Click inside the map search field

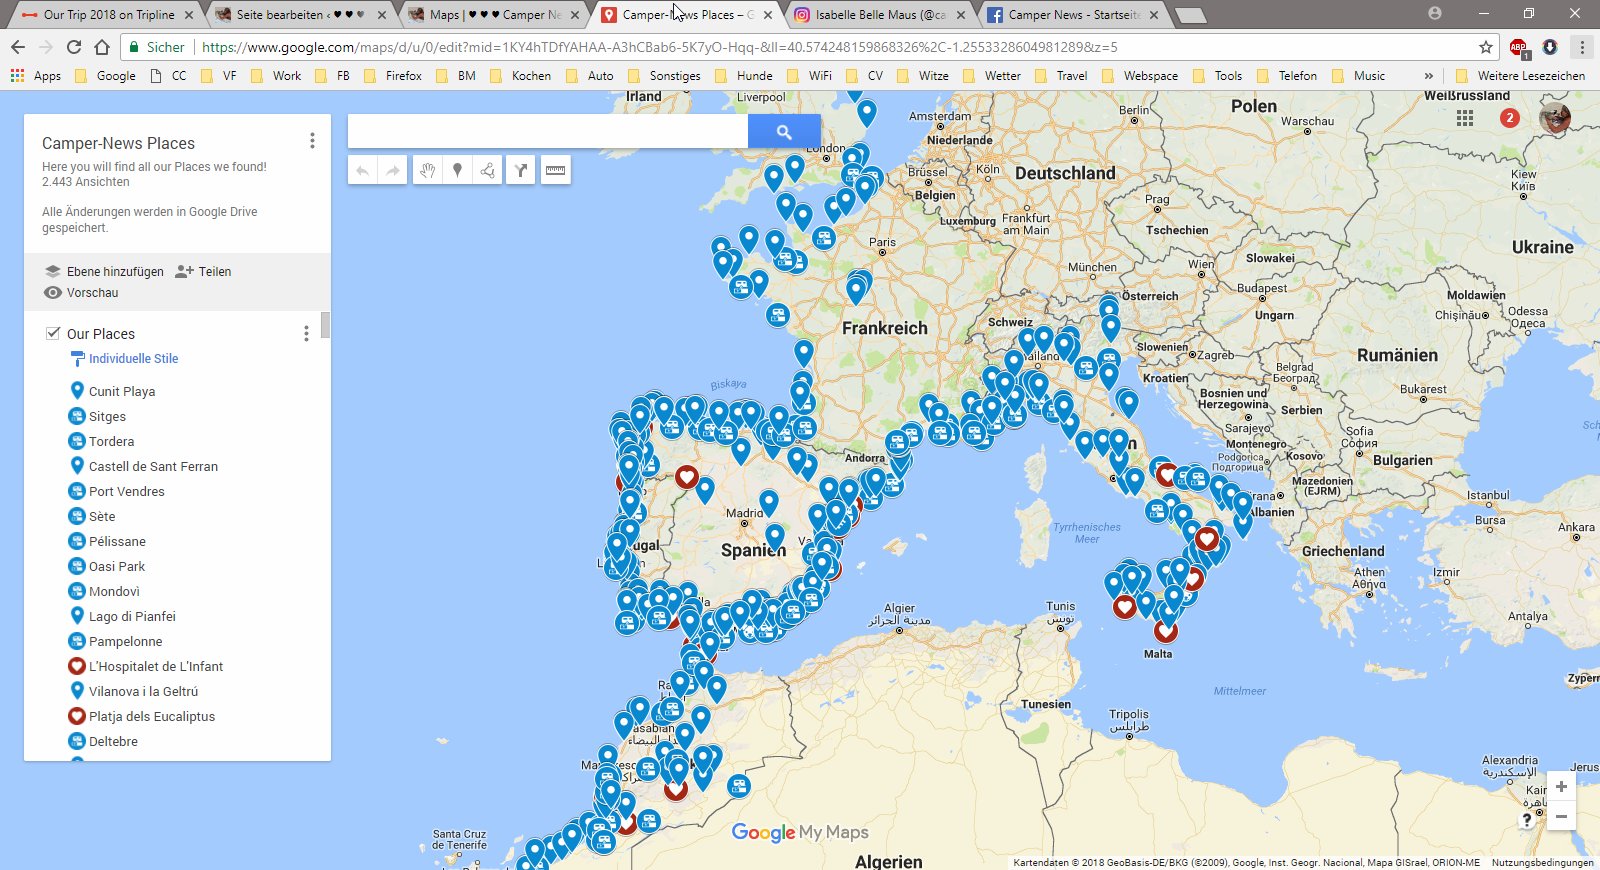[548, 131]
